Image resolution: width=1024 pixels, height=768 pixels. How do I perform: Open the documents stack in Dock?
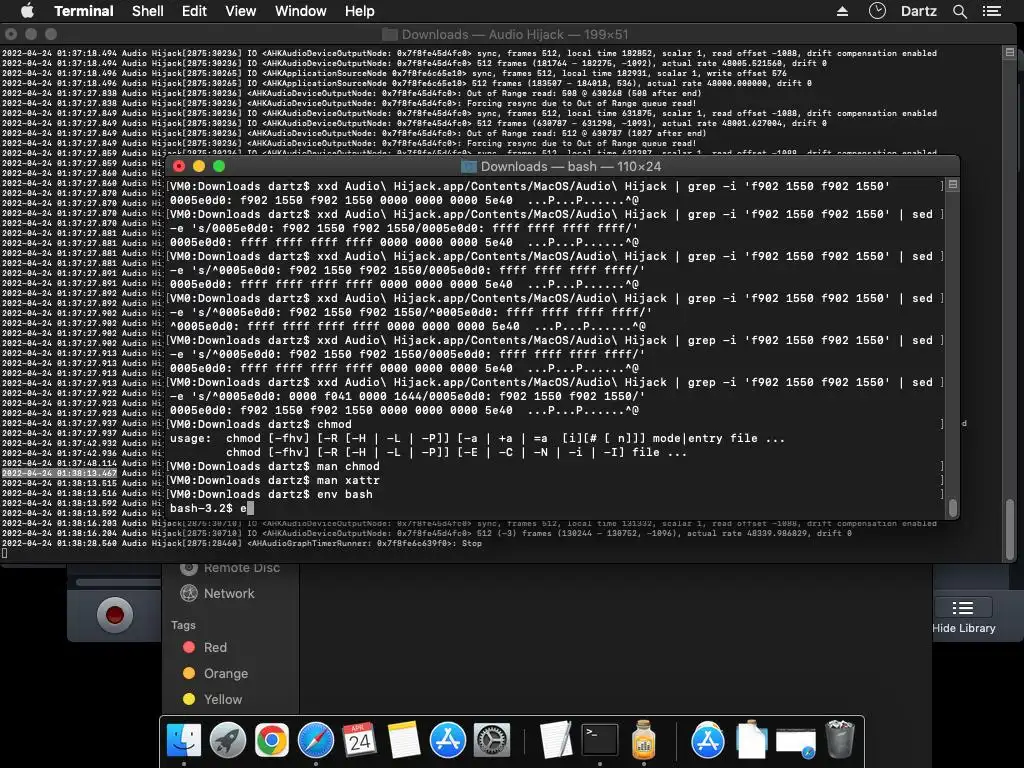(752, 740)
